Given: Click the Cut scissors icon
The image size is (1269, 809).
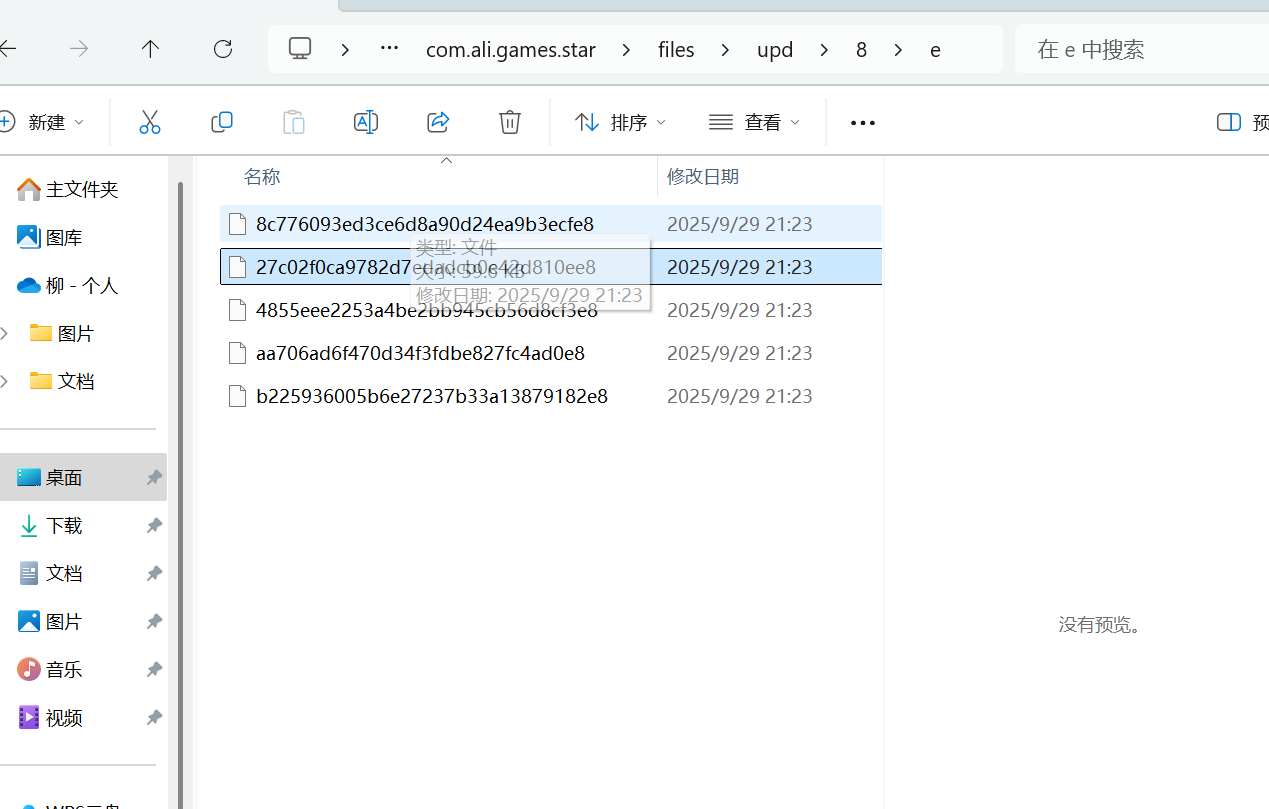Looking at the screenshot, I should click(x=149, y=122).
